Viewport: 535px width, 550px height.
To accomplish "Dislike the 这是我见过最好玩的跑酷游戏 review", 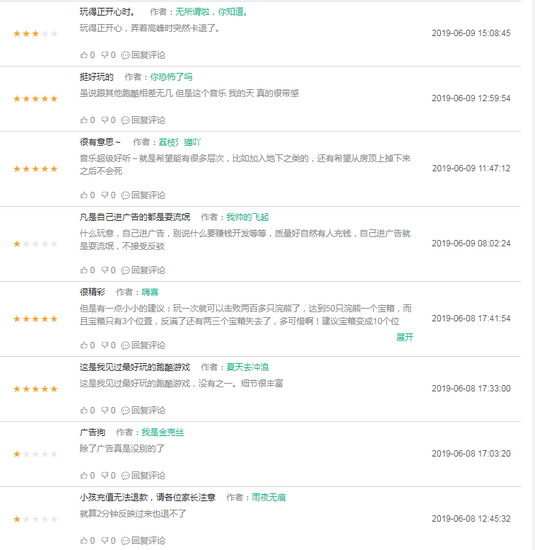I will pos(108,410).
